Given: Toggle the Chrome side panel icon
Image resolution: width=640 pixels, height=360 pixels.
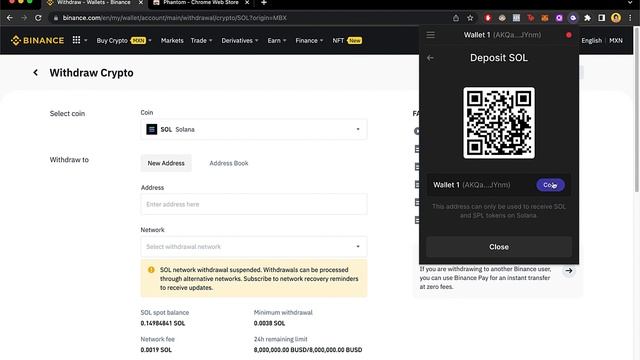Looking at the screenshot, I should [x=602, y=18].
